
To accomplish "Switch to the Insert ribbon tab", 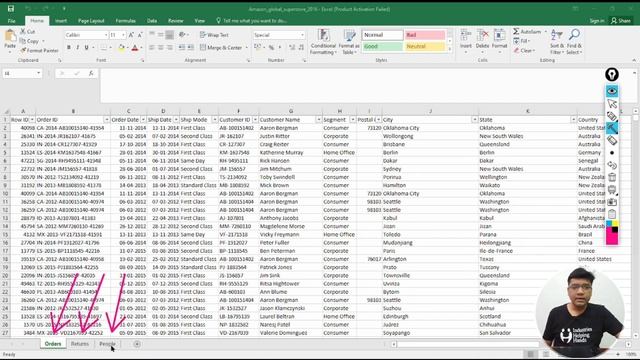I will click(x=61, y=21).
